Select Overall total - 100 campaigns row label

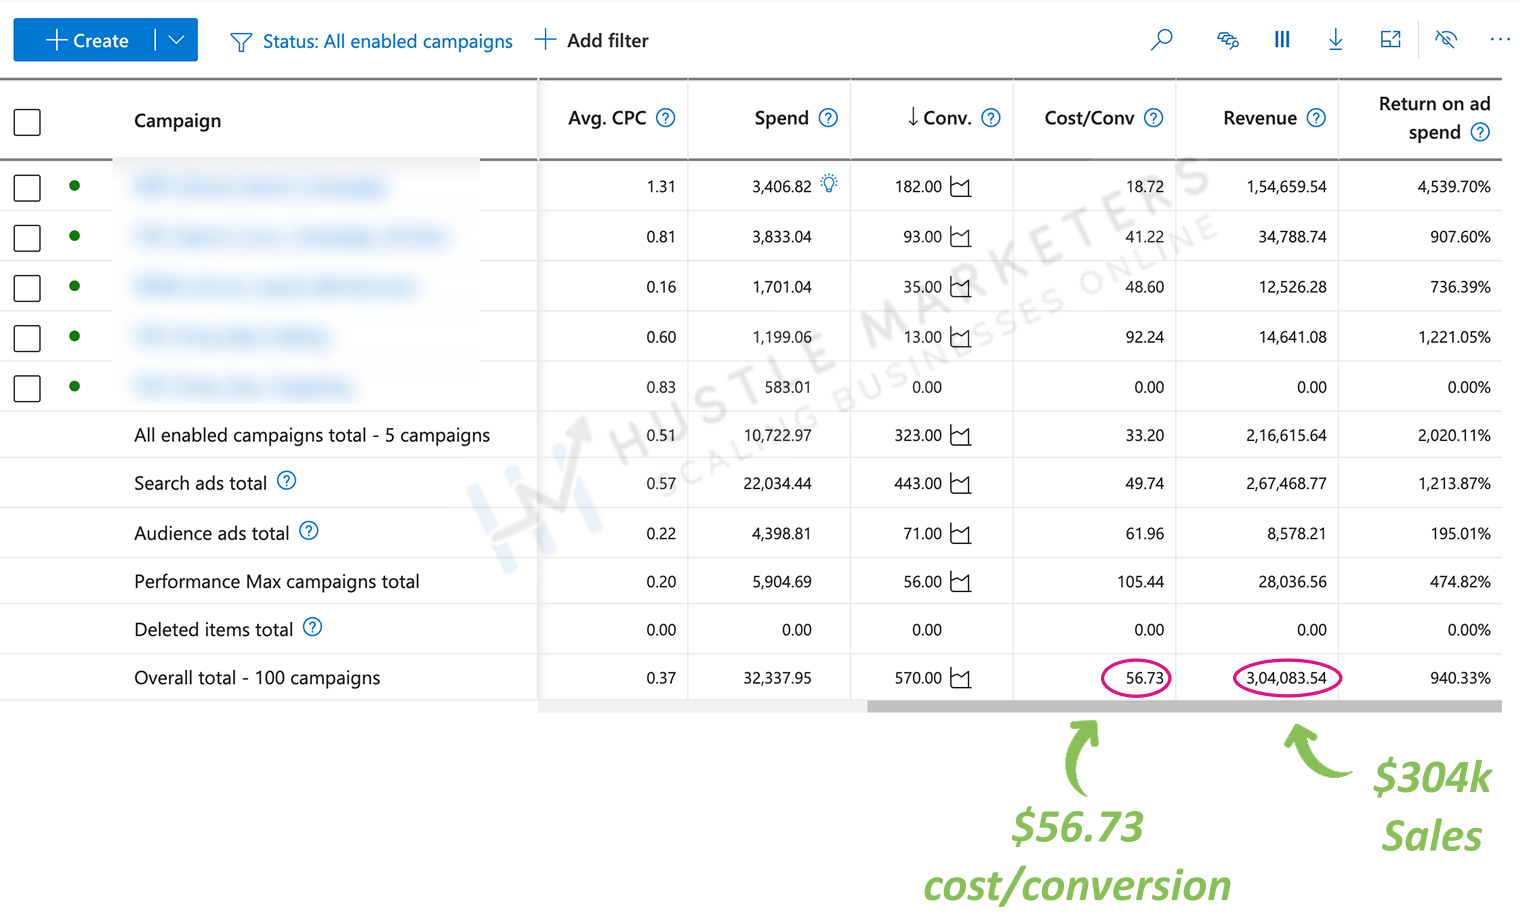[x=257, y=678]
